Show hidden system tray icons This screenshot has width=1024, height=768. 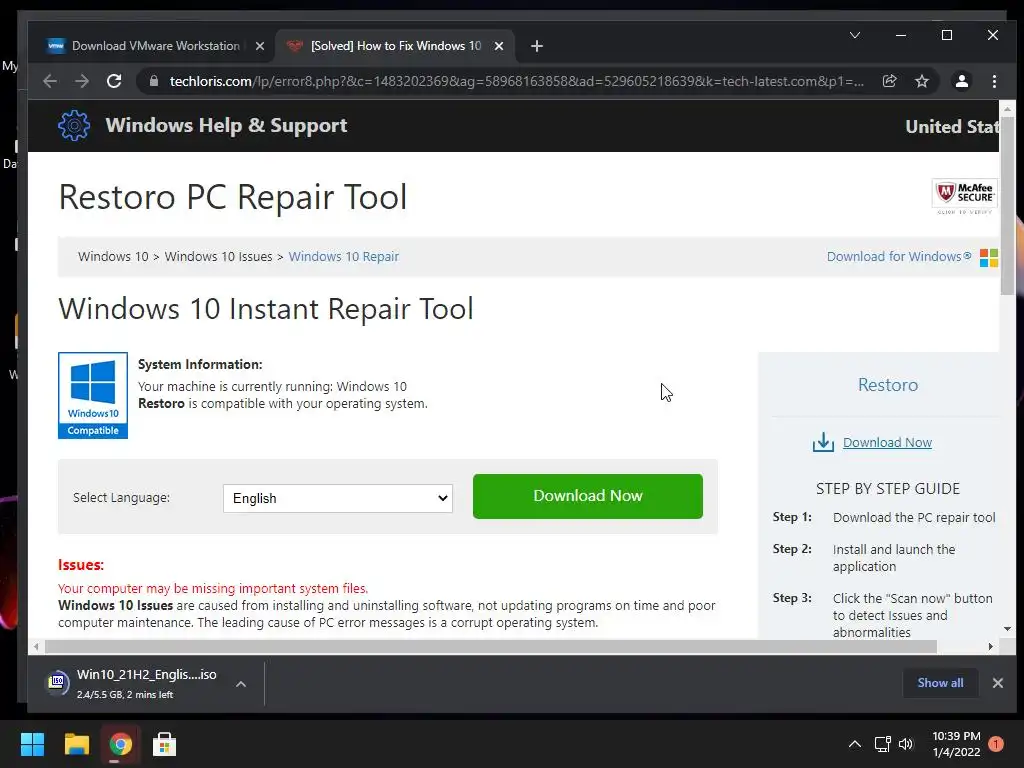(854, 744)
